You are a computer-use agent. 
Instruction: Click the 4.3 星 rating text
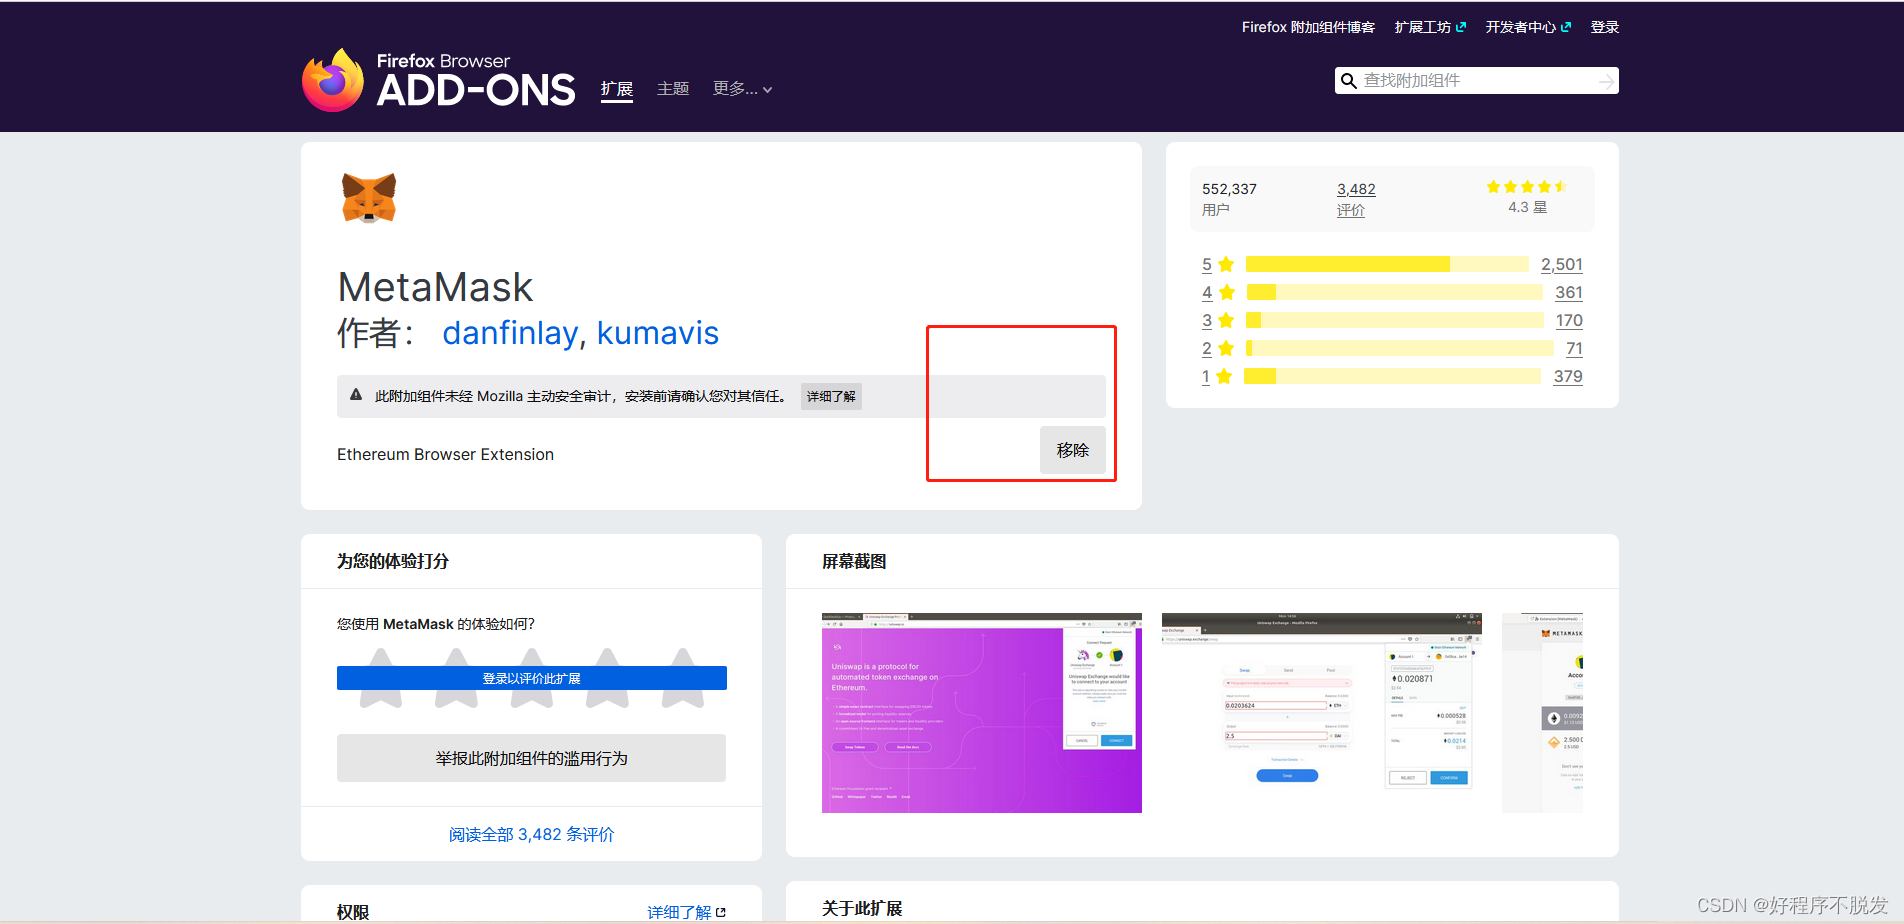point(1527,207)
